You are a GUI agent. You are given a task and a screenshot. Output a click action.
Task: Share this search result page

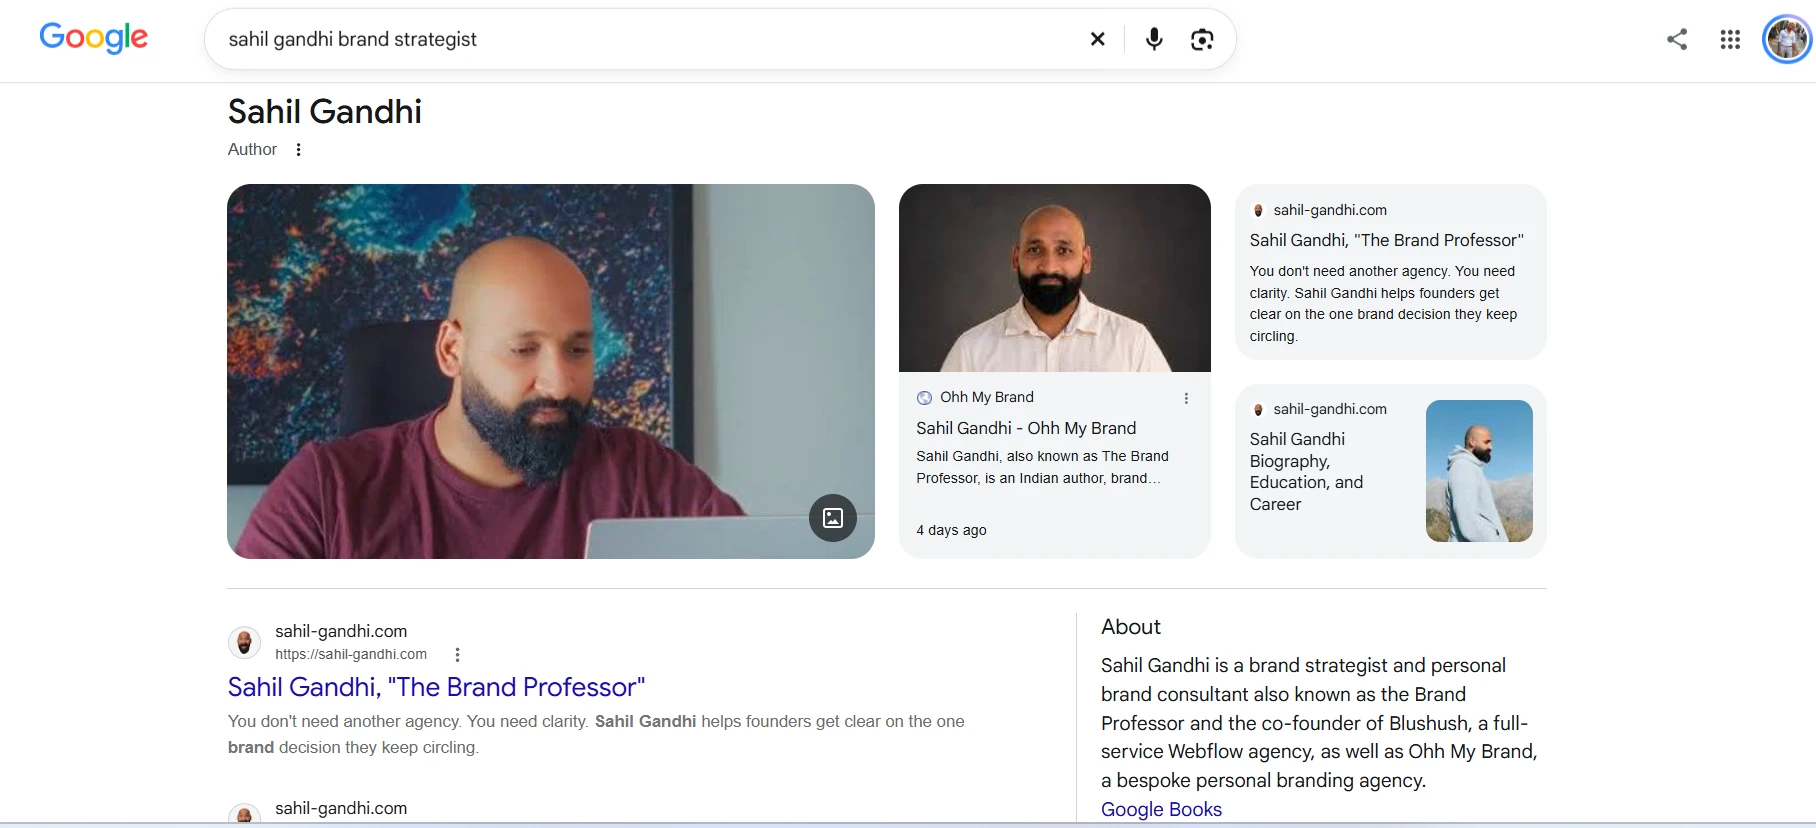(1677, 39)
